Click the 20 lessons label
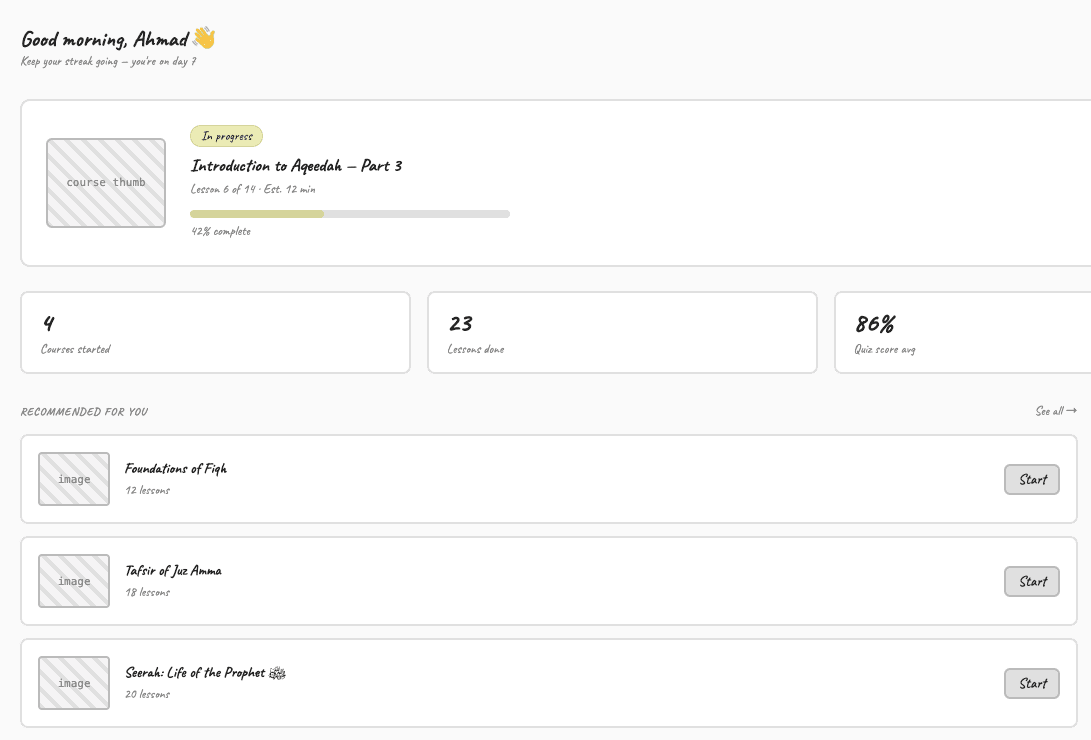The image size is (1091, 740). (x=148, y=694)
